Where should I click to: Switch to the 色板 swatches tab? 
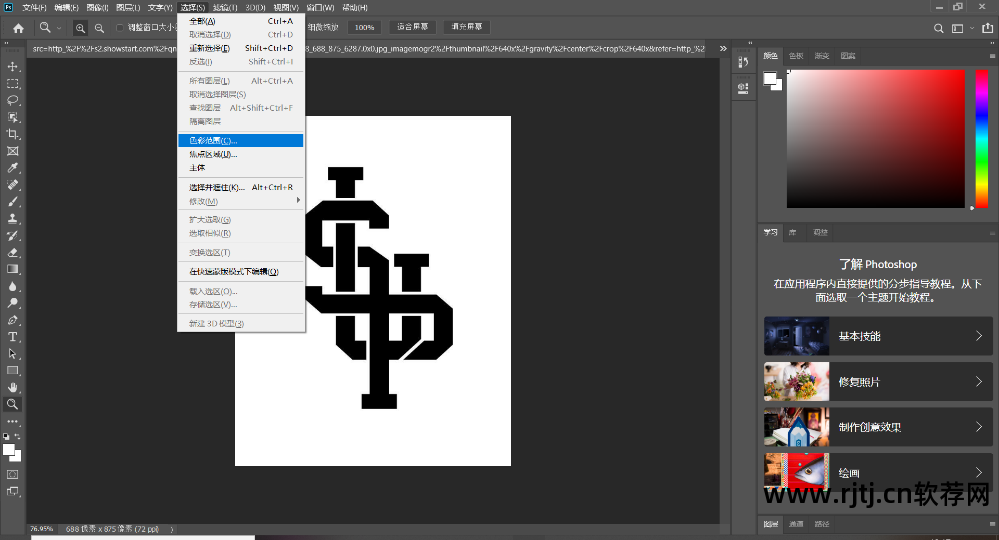click(796, 56)
